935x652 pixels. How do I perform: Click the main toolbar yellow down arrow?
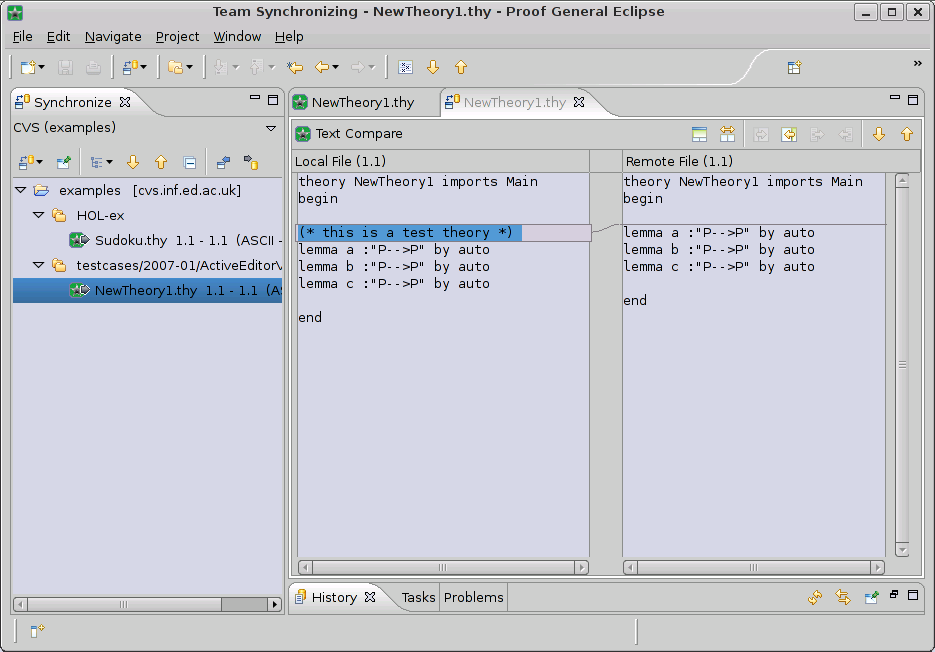(x=433, y=67)
